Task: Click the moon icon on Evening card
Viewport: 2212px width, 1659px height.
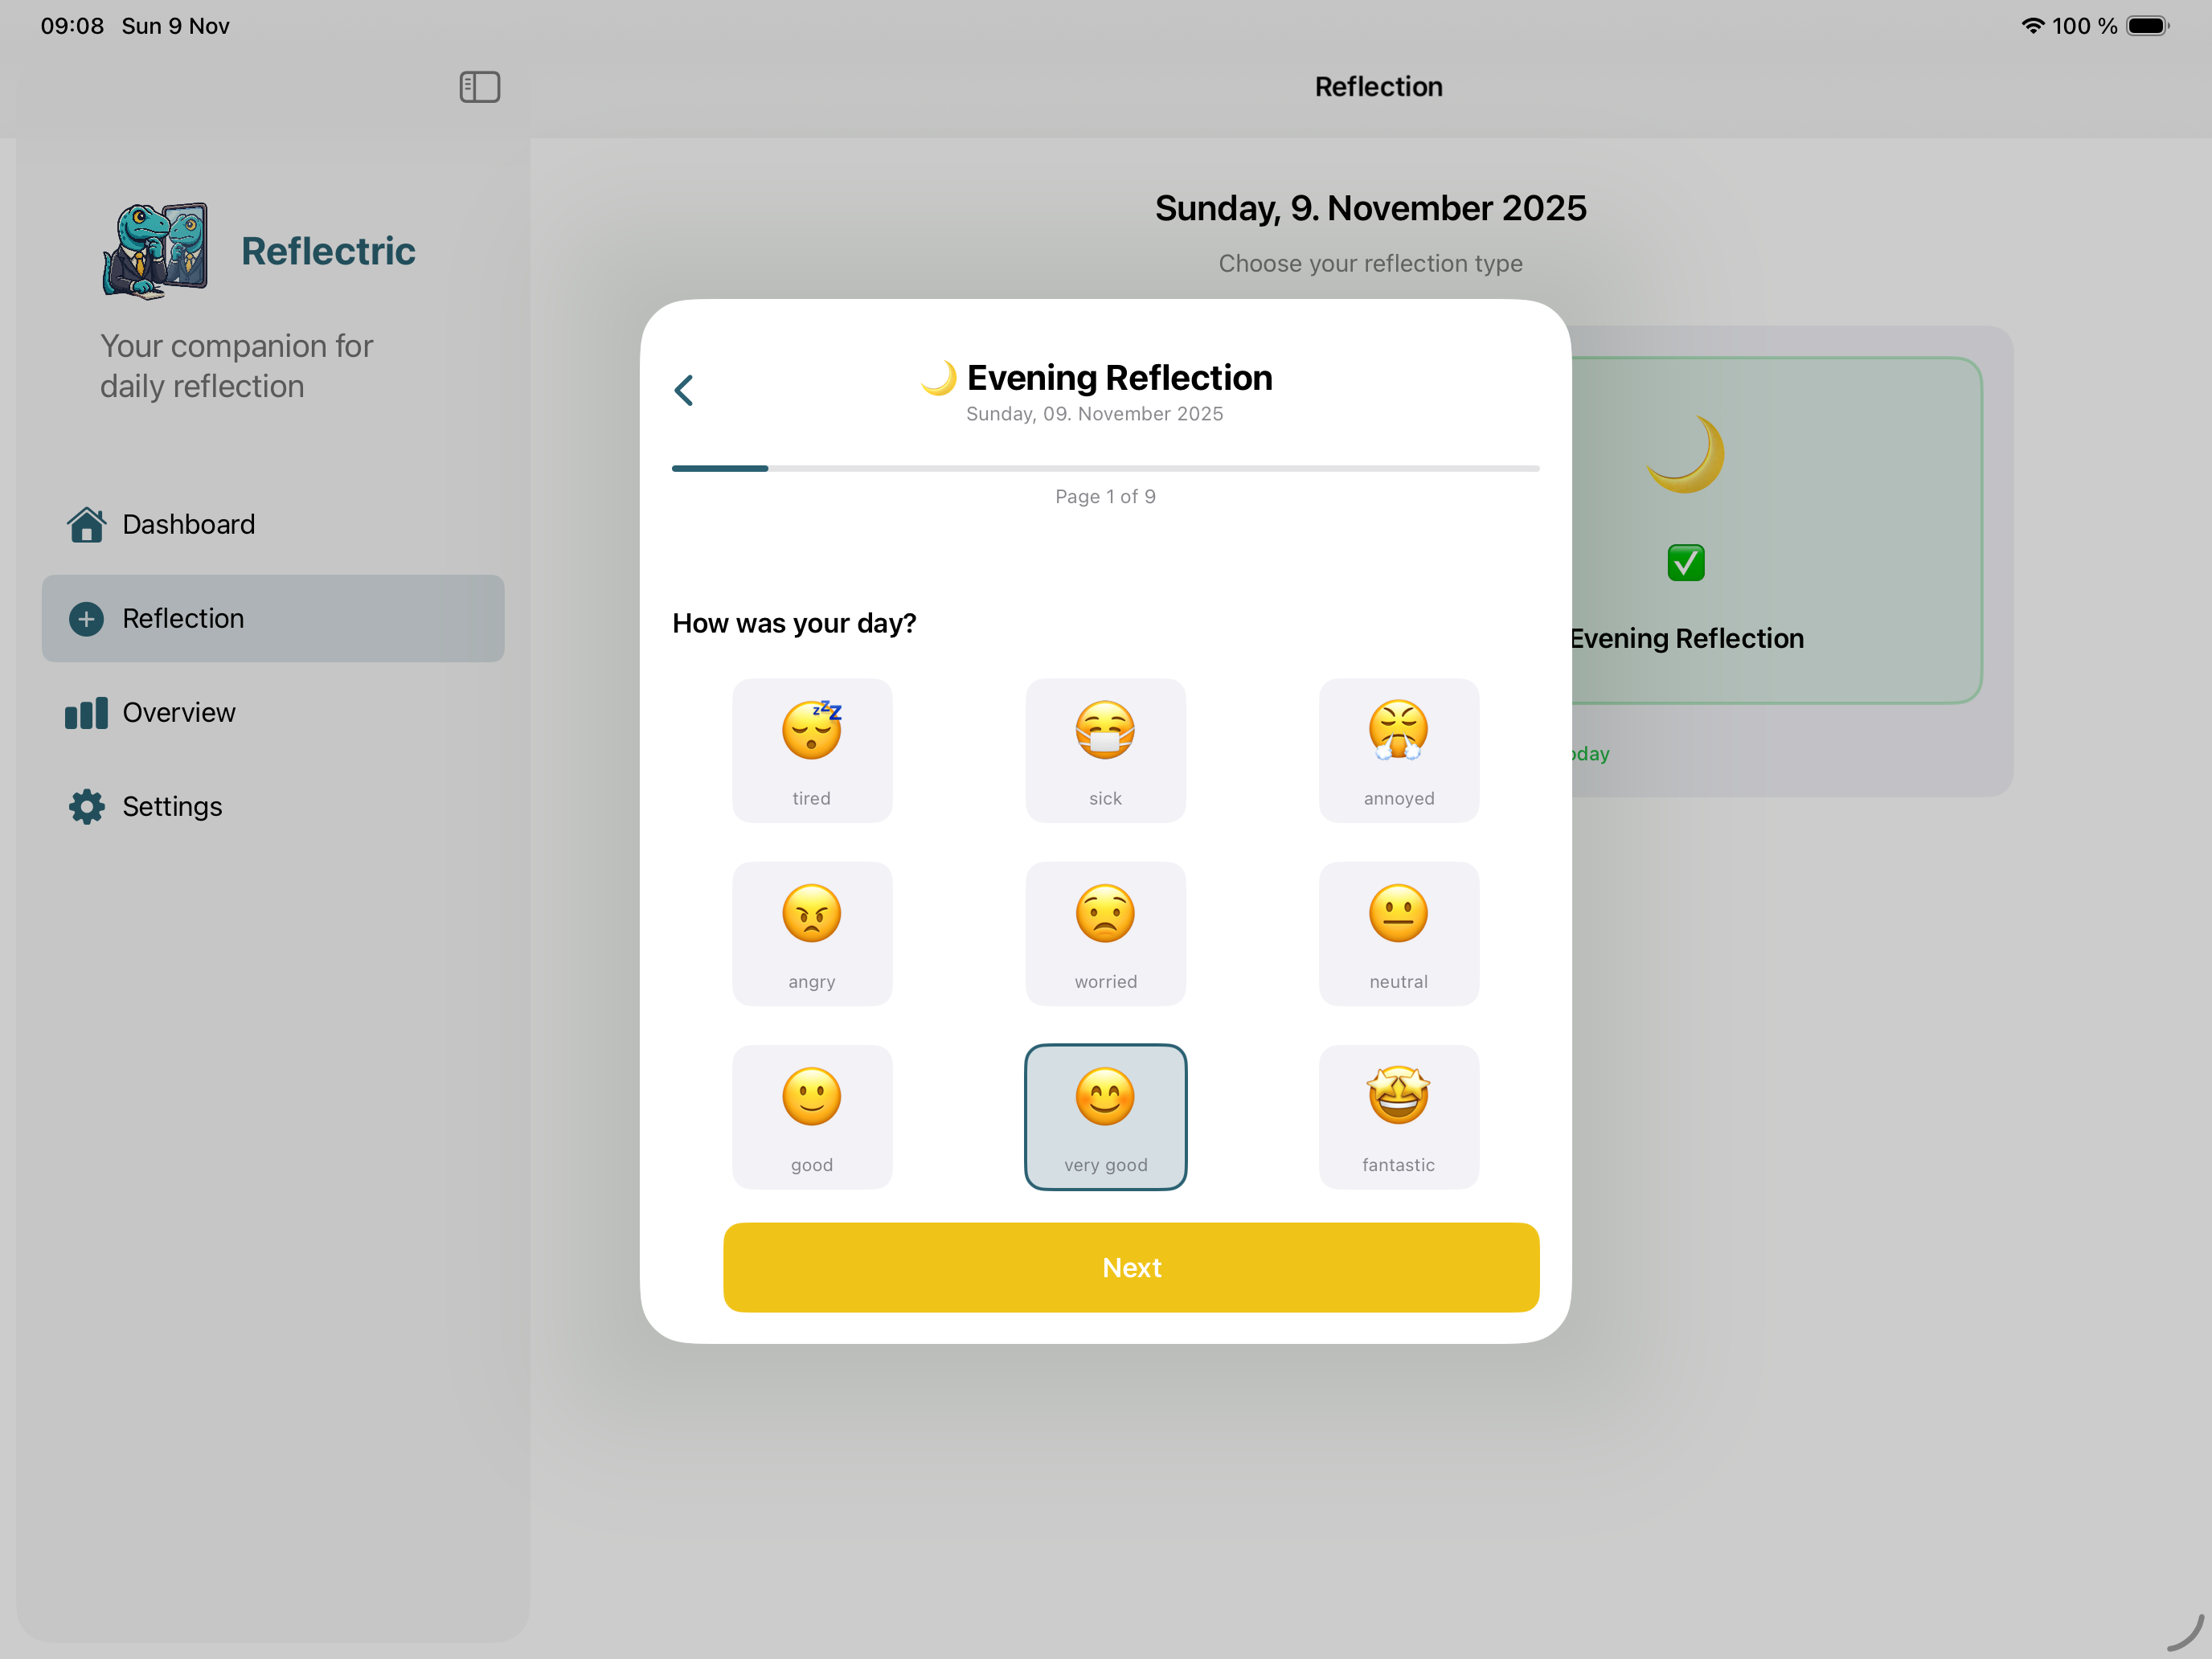Action: pyautogui.click(x=1687, y=454)
